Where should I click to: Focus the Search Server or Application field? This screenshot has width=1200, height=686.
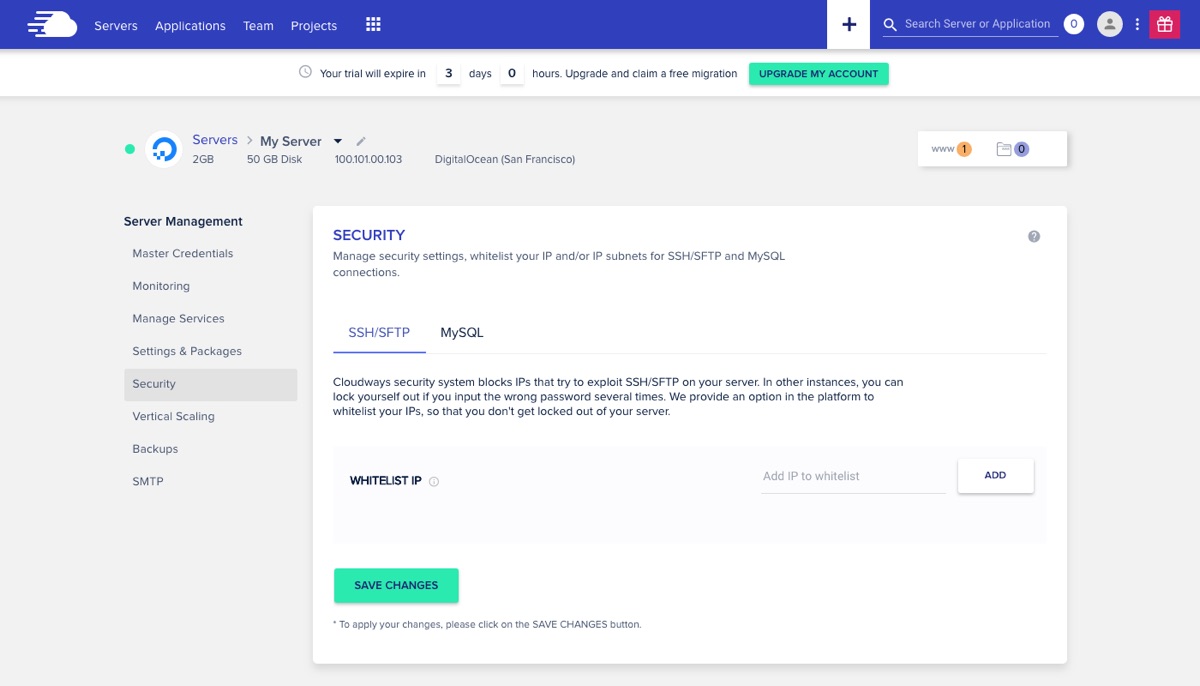(978, 24)
